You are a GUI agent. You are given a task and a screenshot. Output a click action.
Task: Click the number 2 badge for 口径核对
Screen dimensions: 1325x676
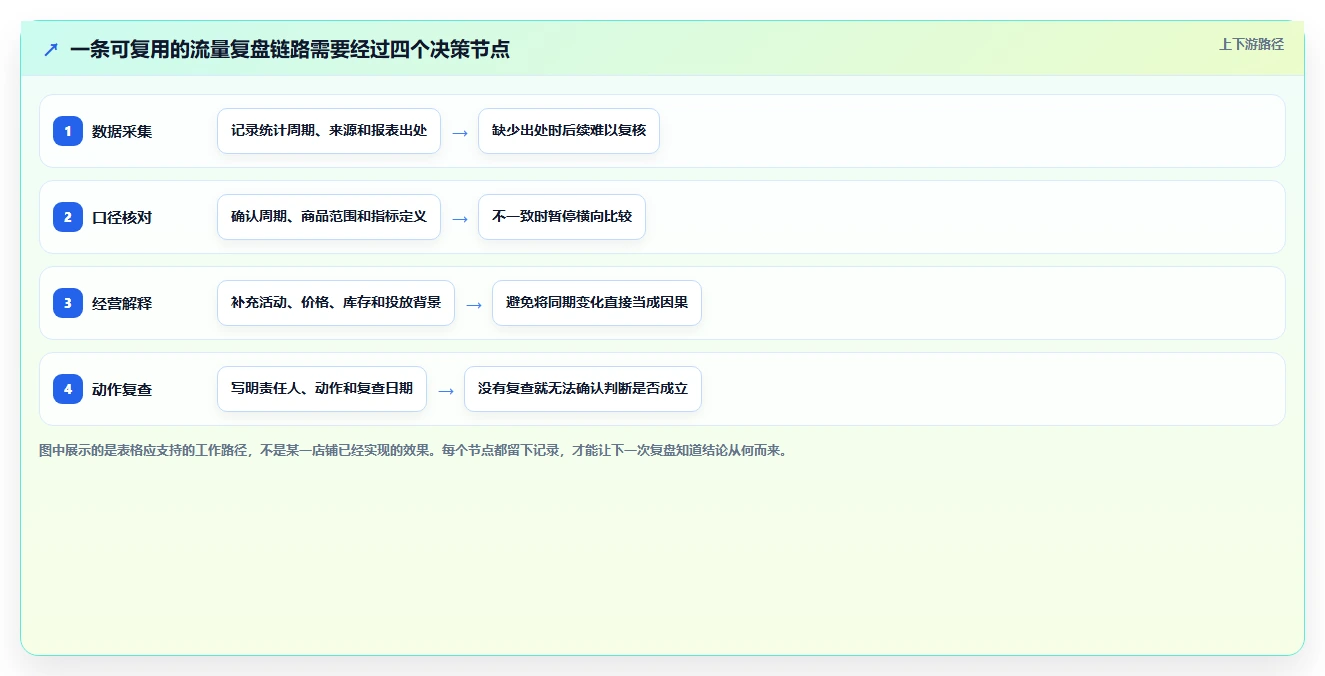68,217
